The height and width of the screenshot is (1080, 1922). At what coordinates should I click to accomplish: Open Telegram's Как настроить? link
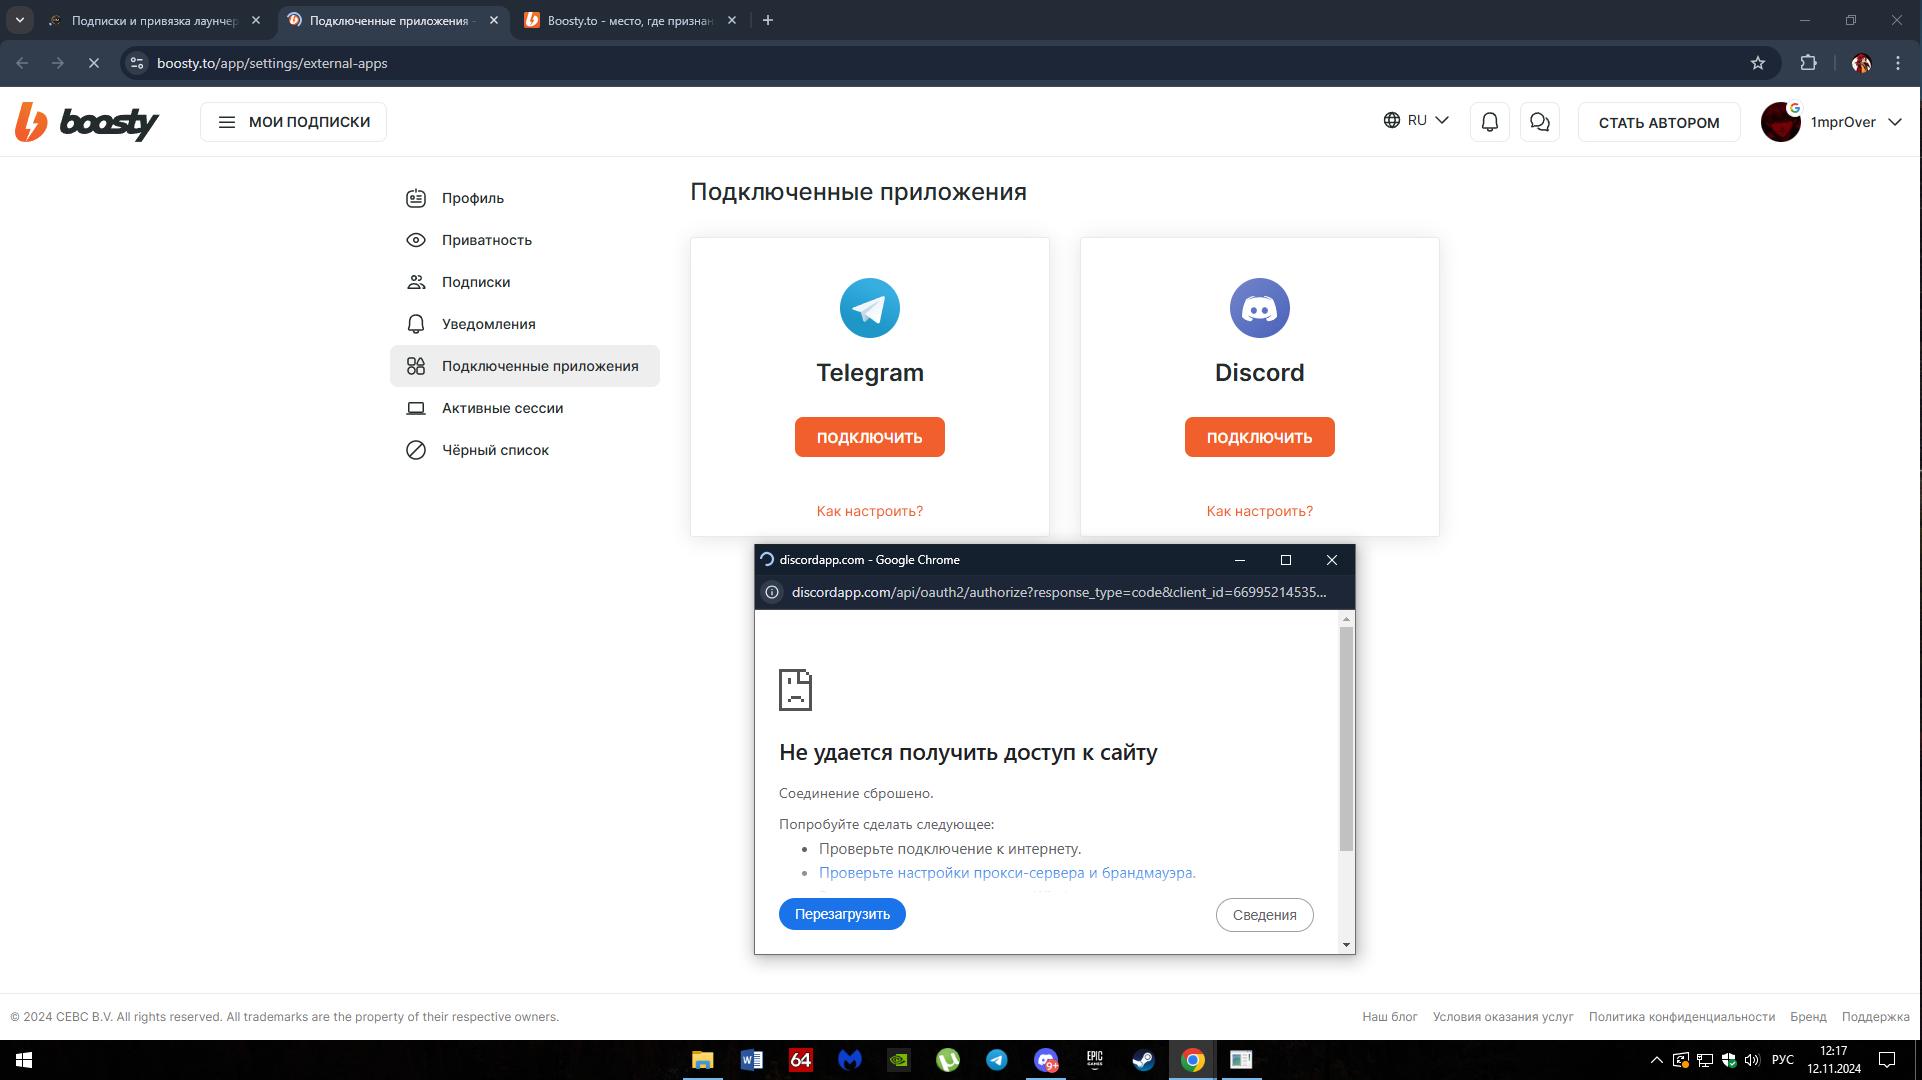[x=869, y=511]
